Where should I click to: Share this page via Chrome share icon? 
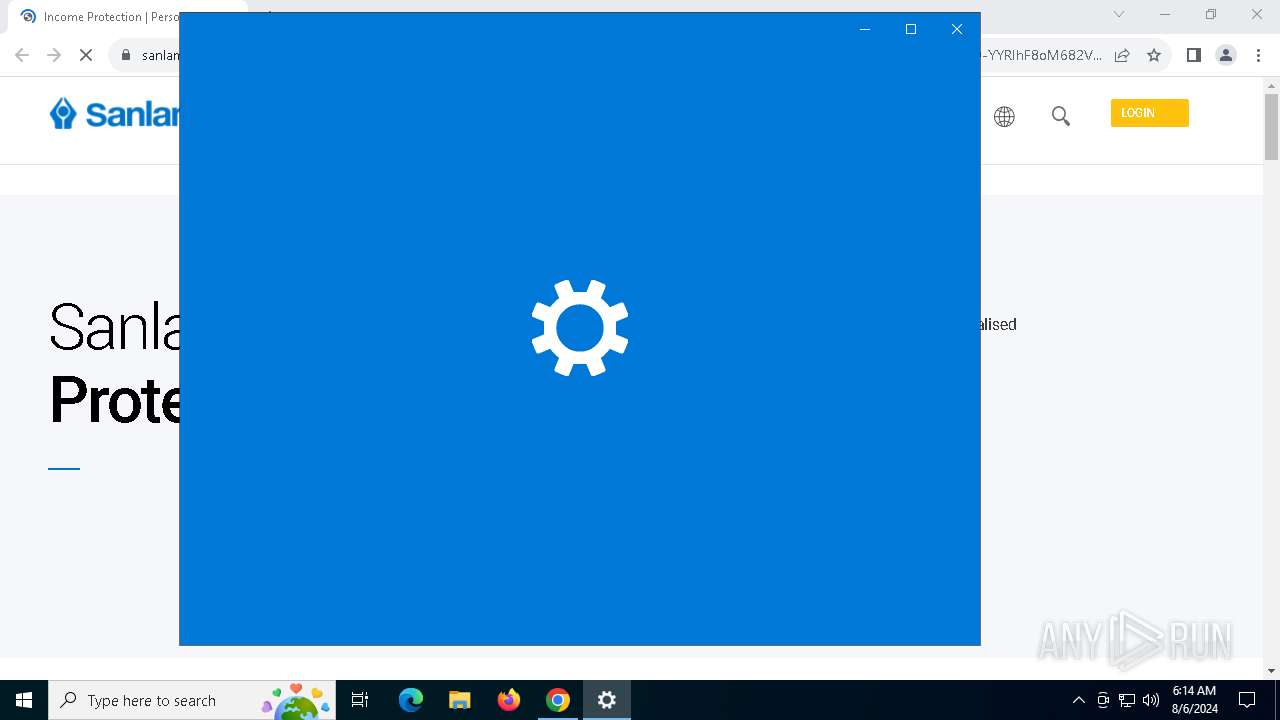(x=1122, y=55)
